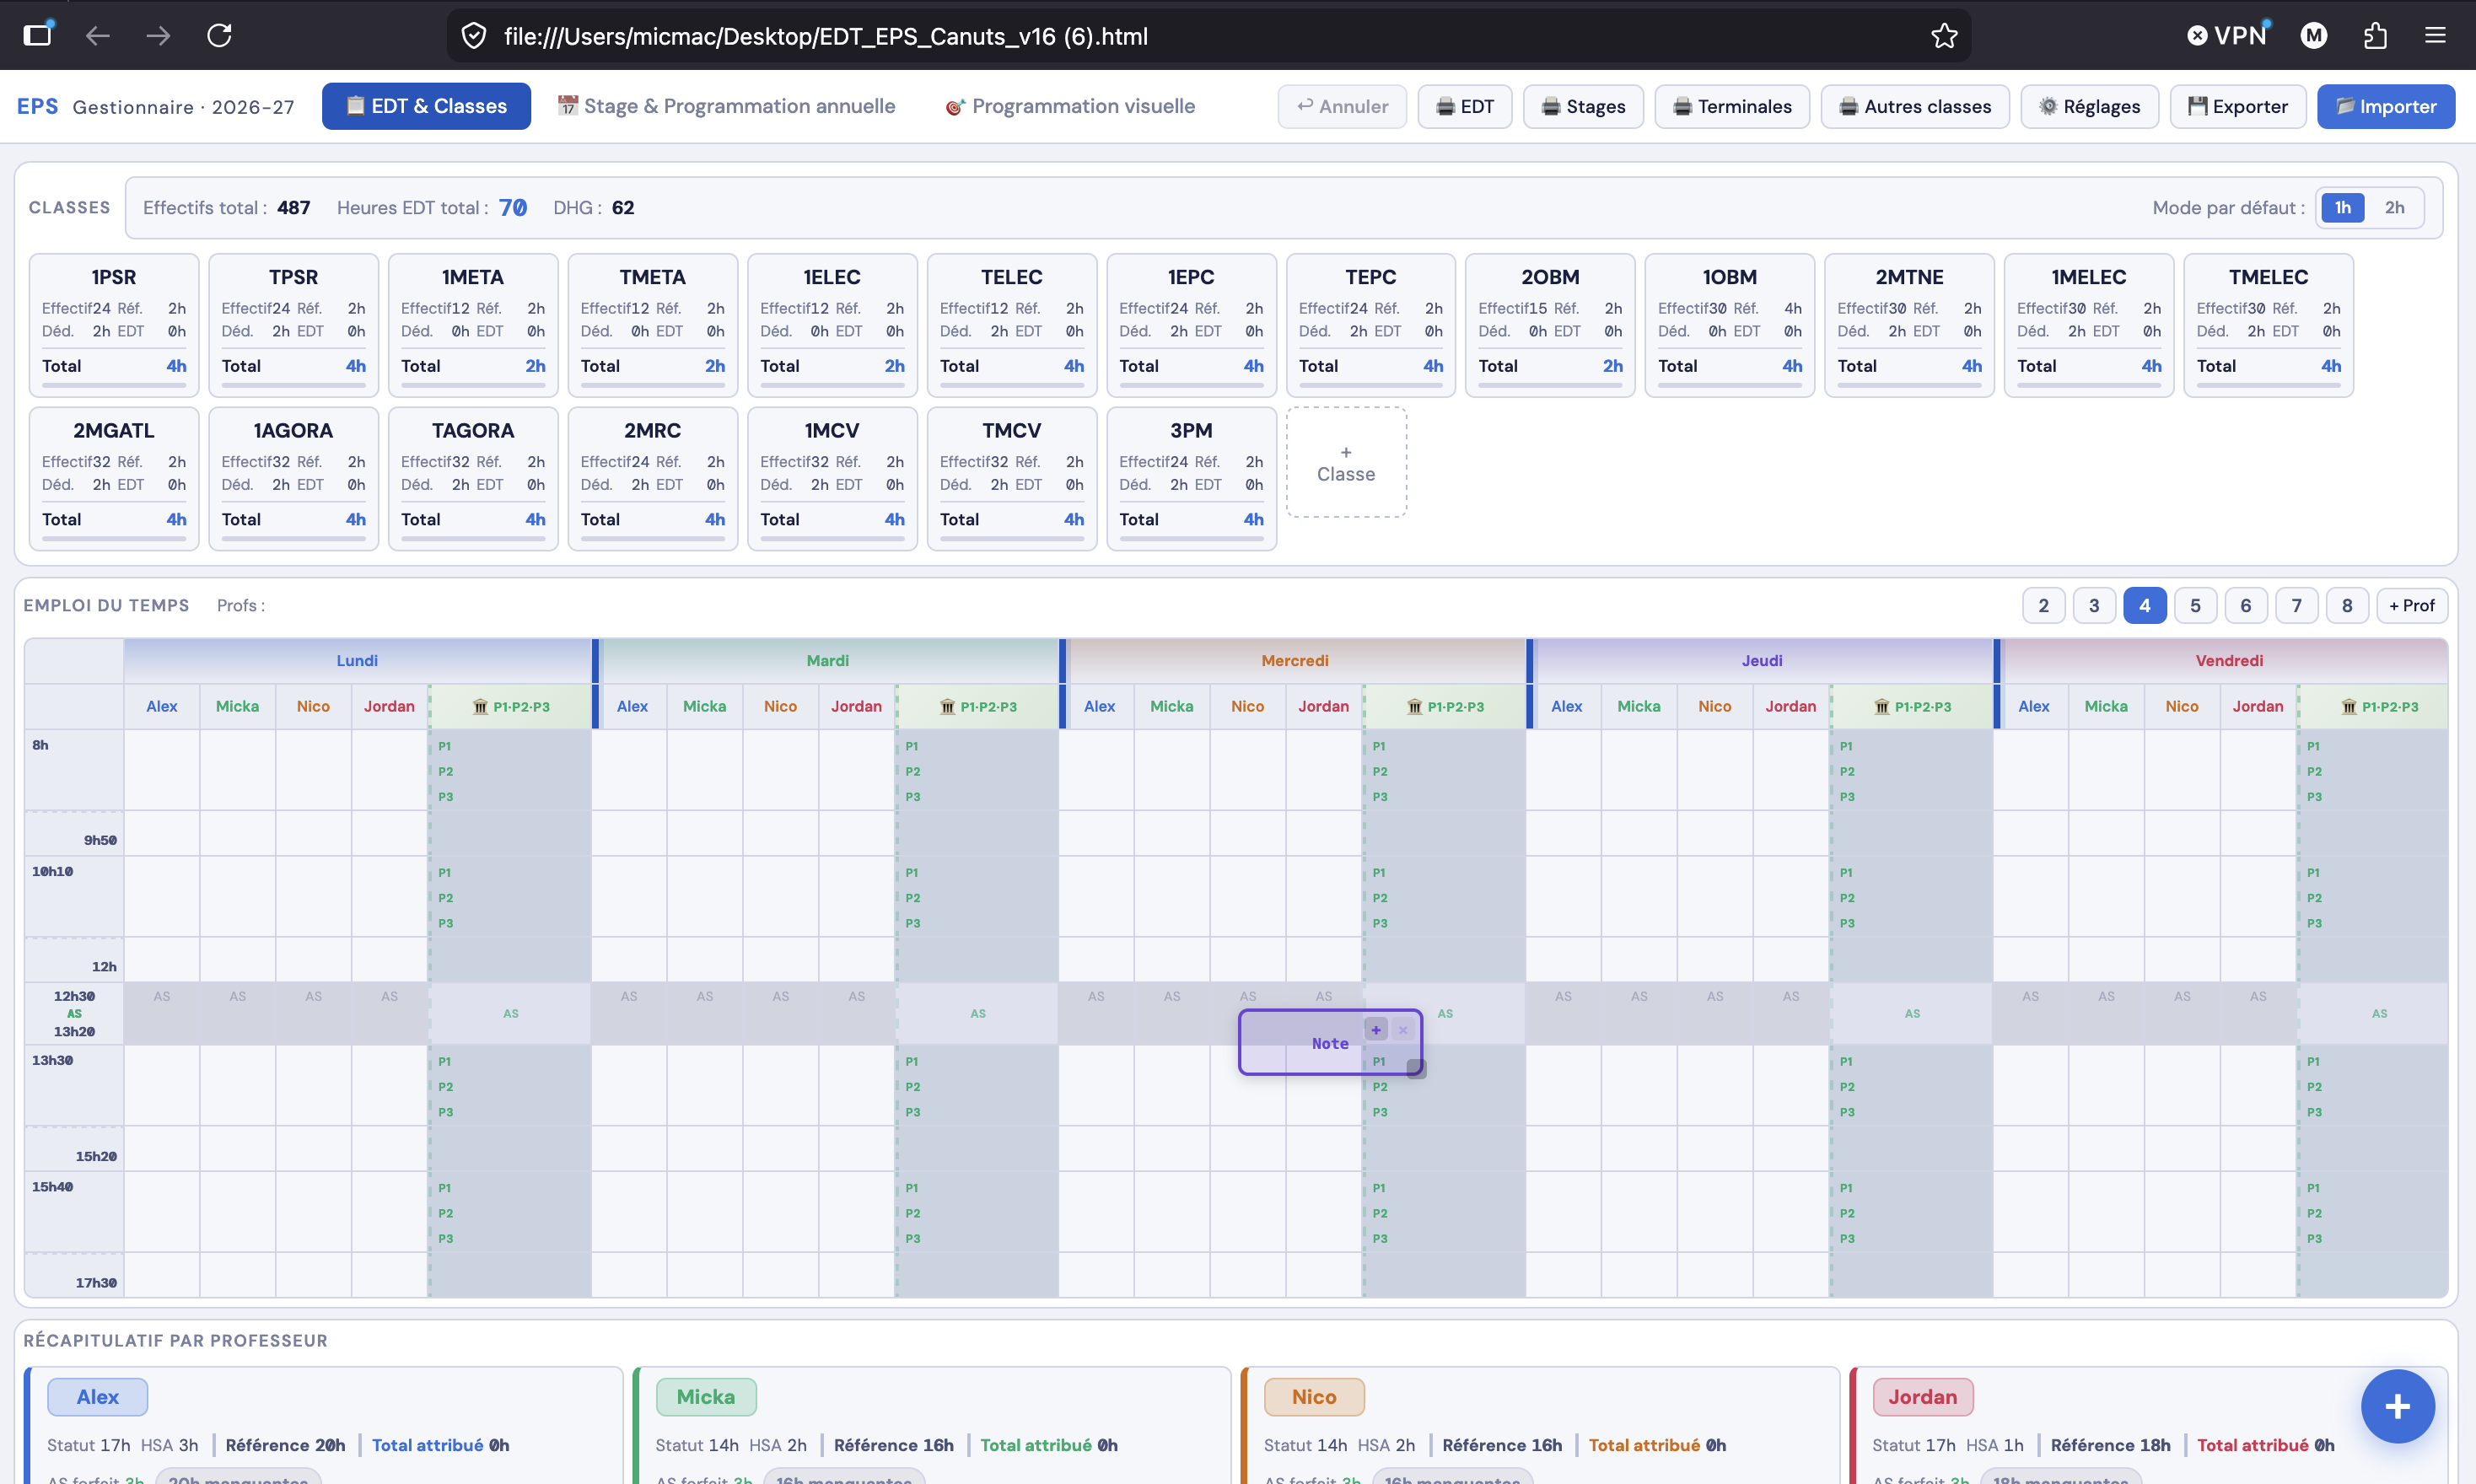Print the EDT with the EDT button

click(x=1465, y=106)
